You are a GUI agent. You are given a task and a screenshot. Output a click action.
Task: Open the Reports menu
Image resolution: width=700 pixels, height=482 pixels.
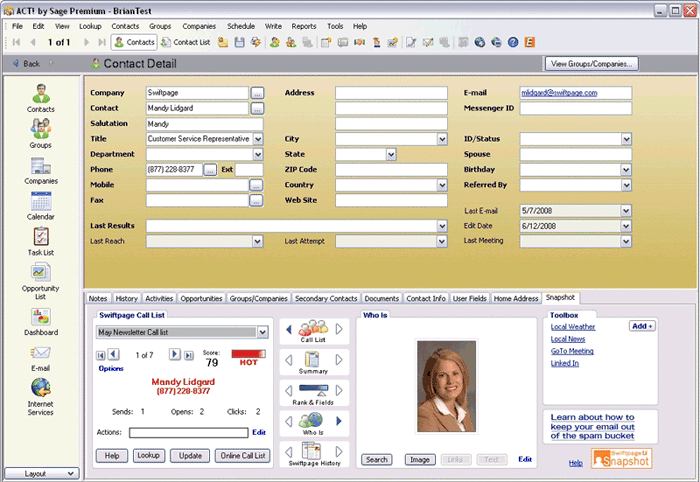pyautogui.click(x=304, y=26)
